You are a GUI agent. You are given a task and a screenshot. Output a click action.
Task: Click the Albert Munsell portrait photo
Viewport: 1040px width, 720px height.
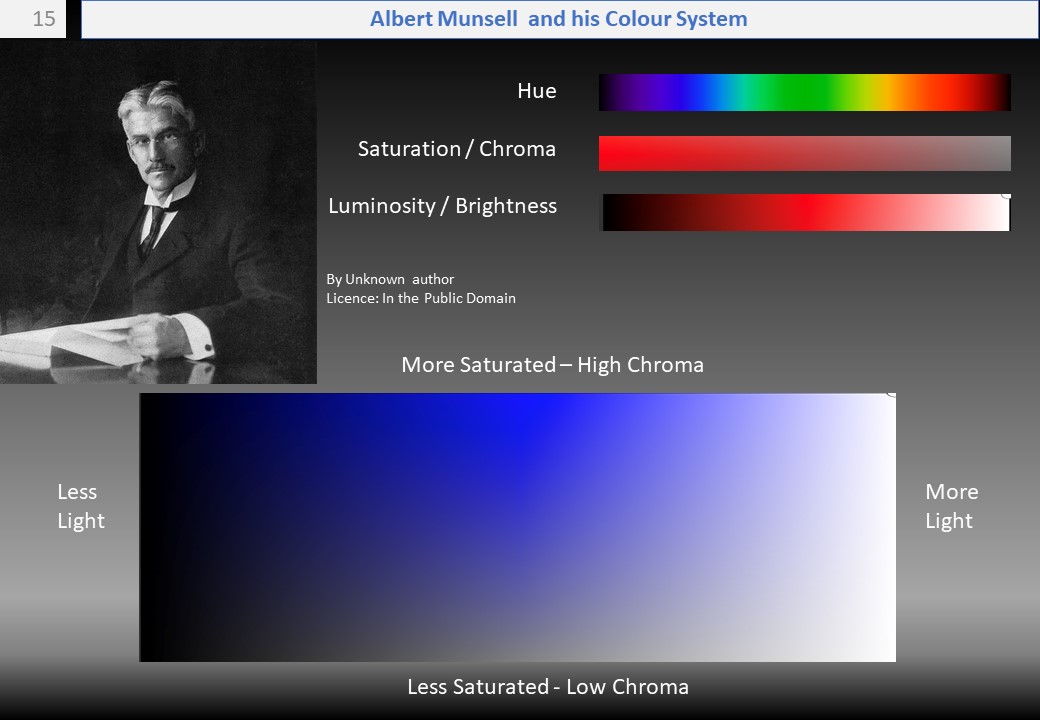[x=158, y=212]
